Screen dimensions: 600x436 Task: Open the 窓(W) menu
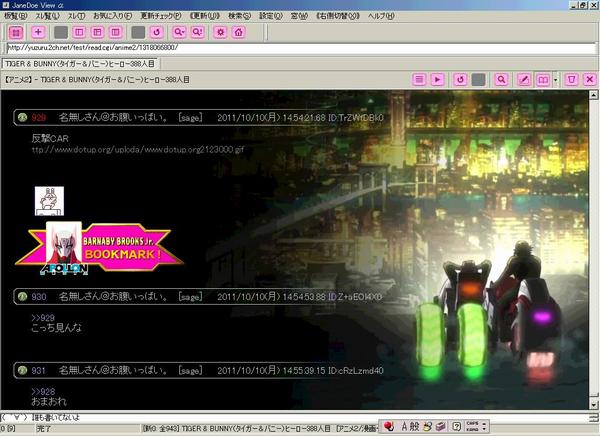(299, 16)
